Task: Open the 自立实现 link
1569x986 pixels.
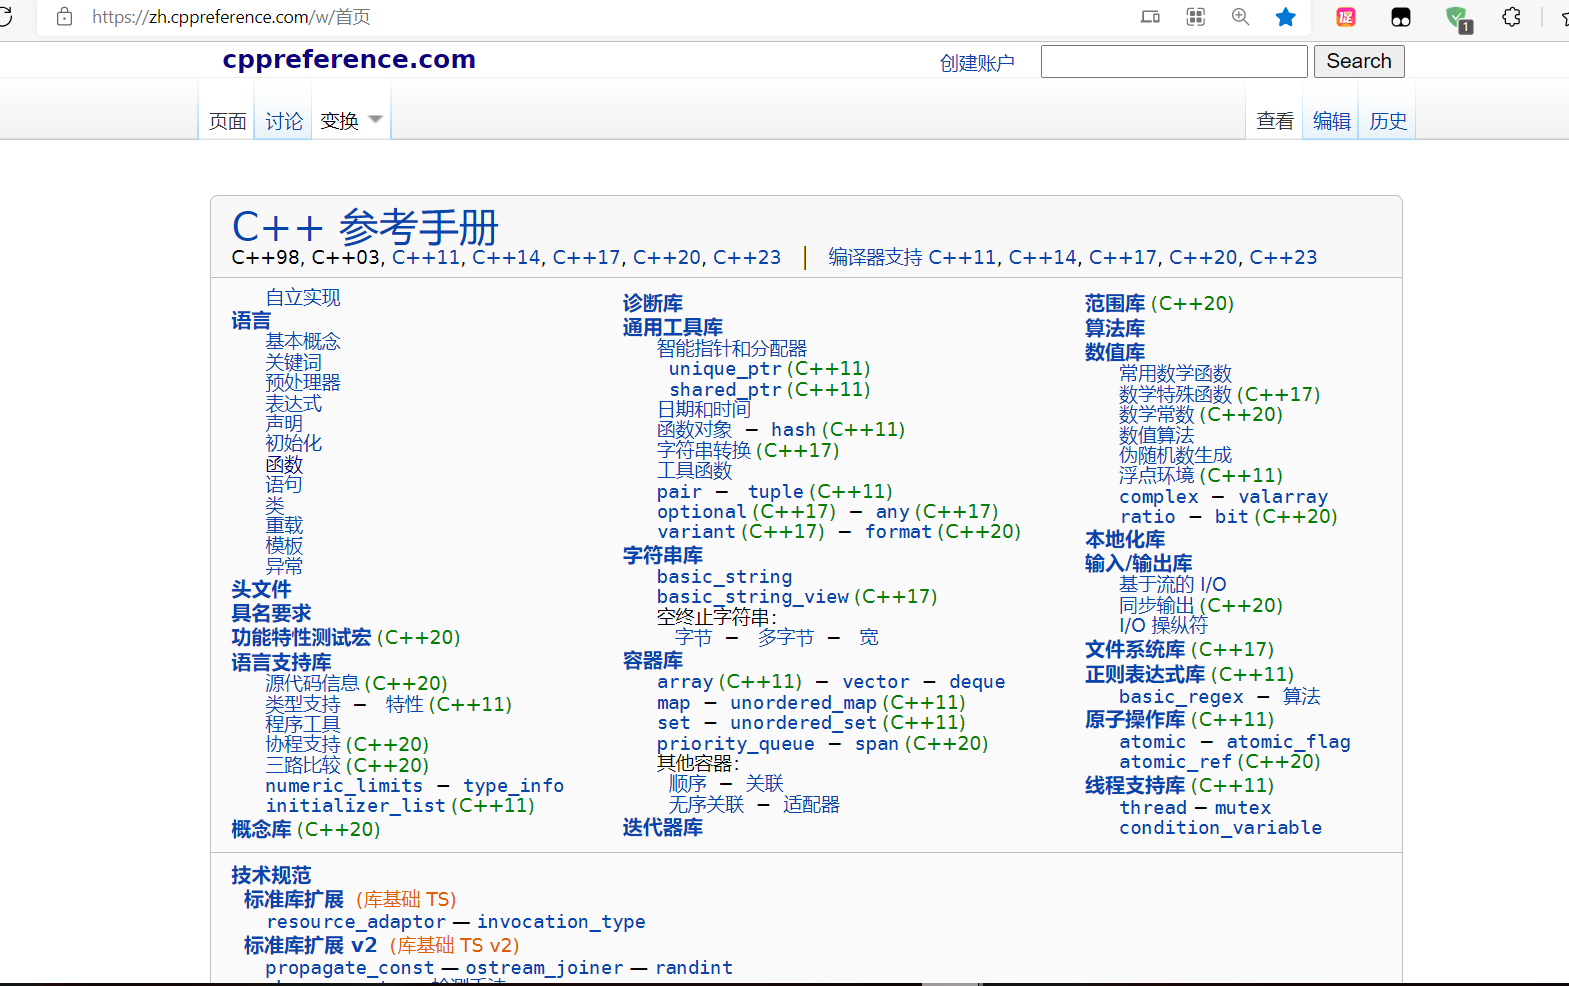Action: [x=303, y=297]
